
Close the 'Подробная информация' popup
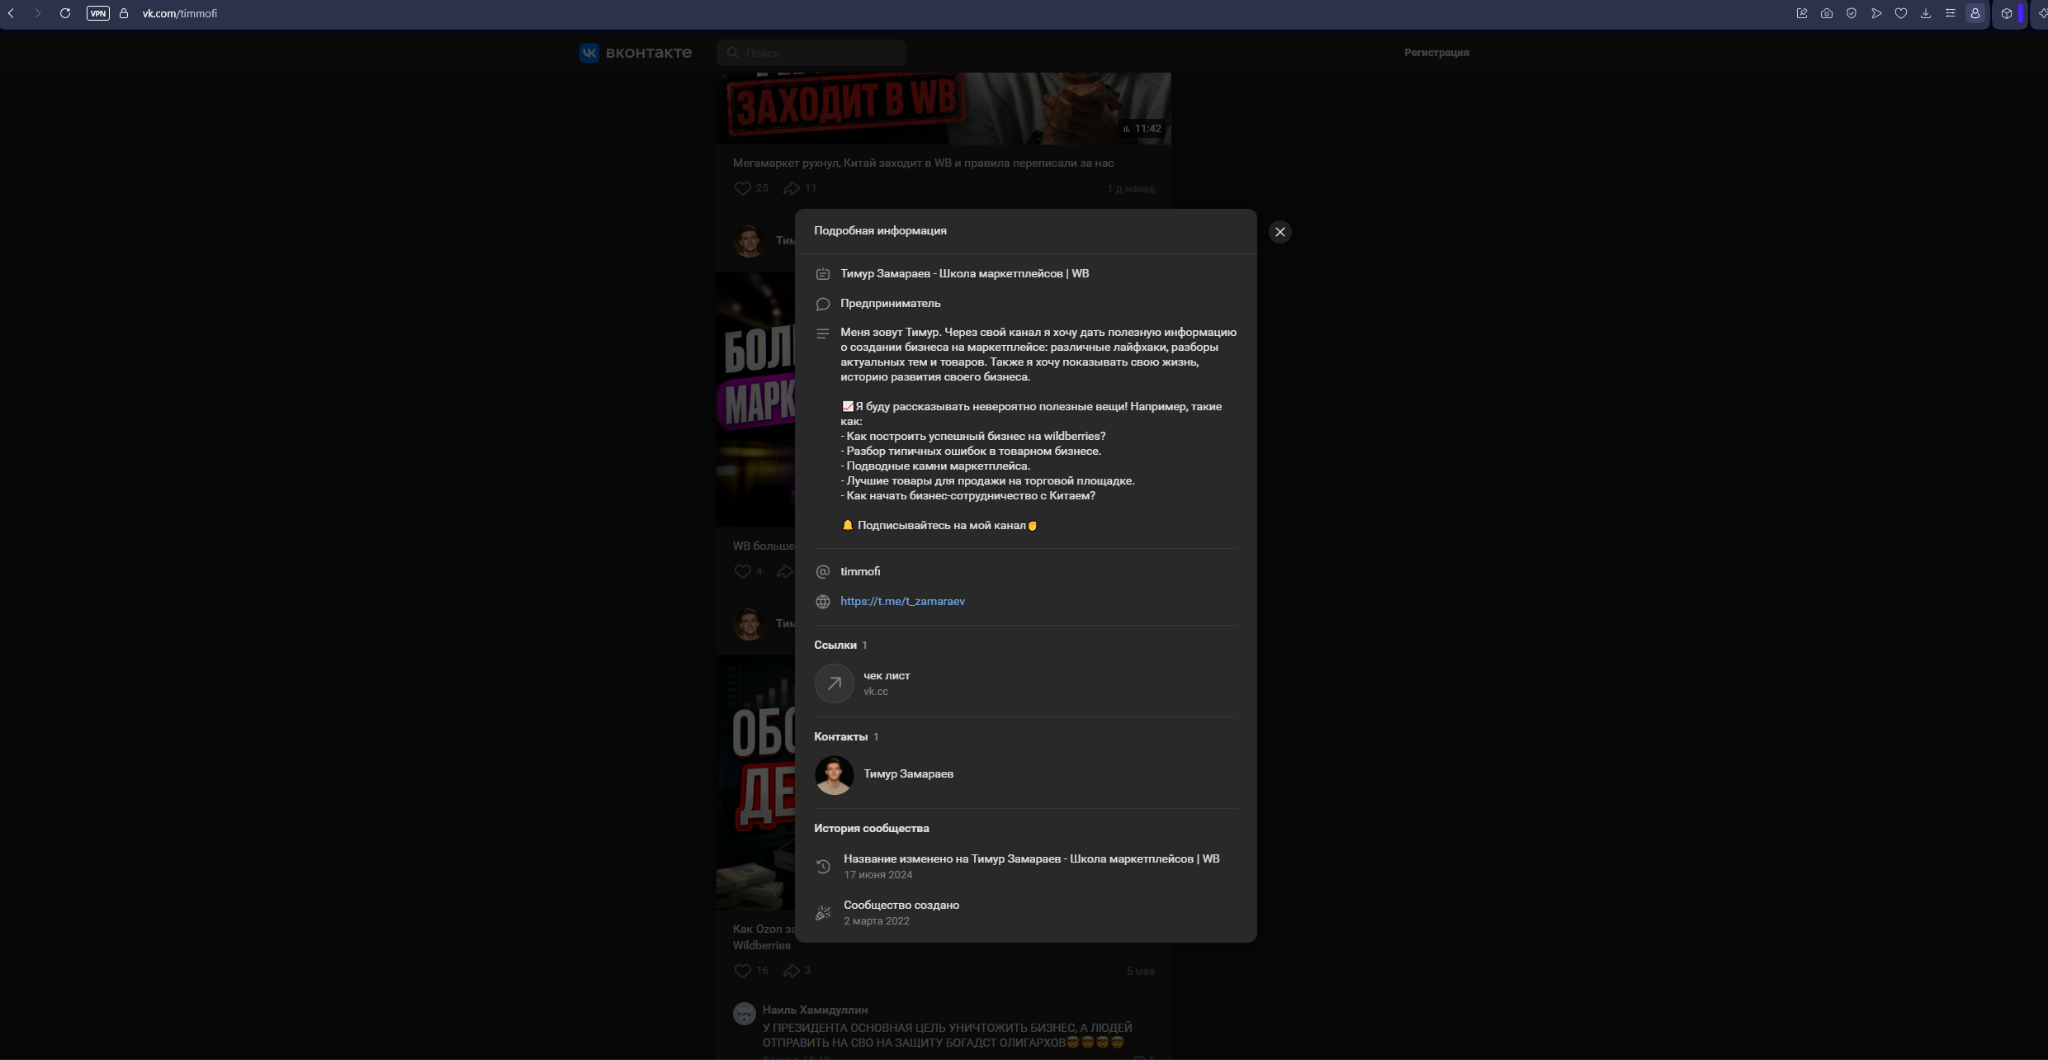1280,232
